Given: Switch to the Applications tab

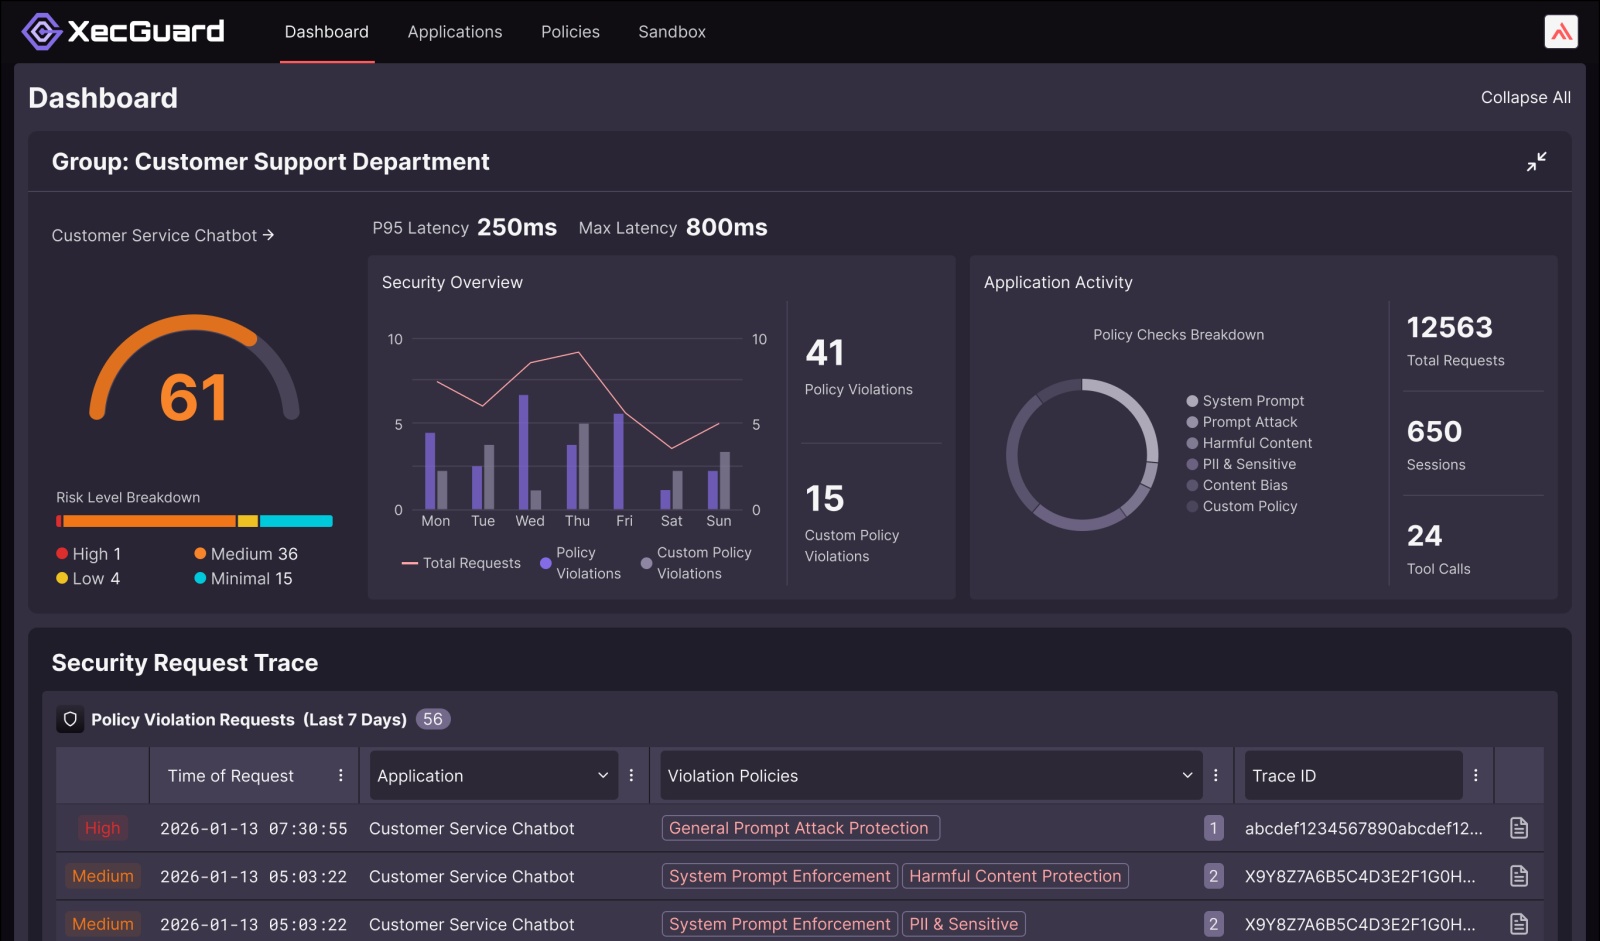Looking at the screenshot, I should (x=454, y=31).
